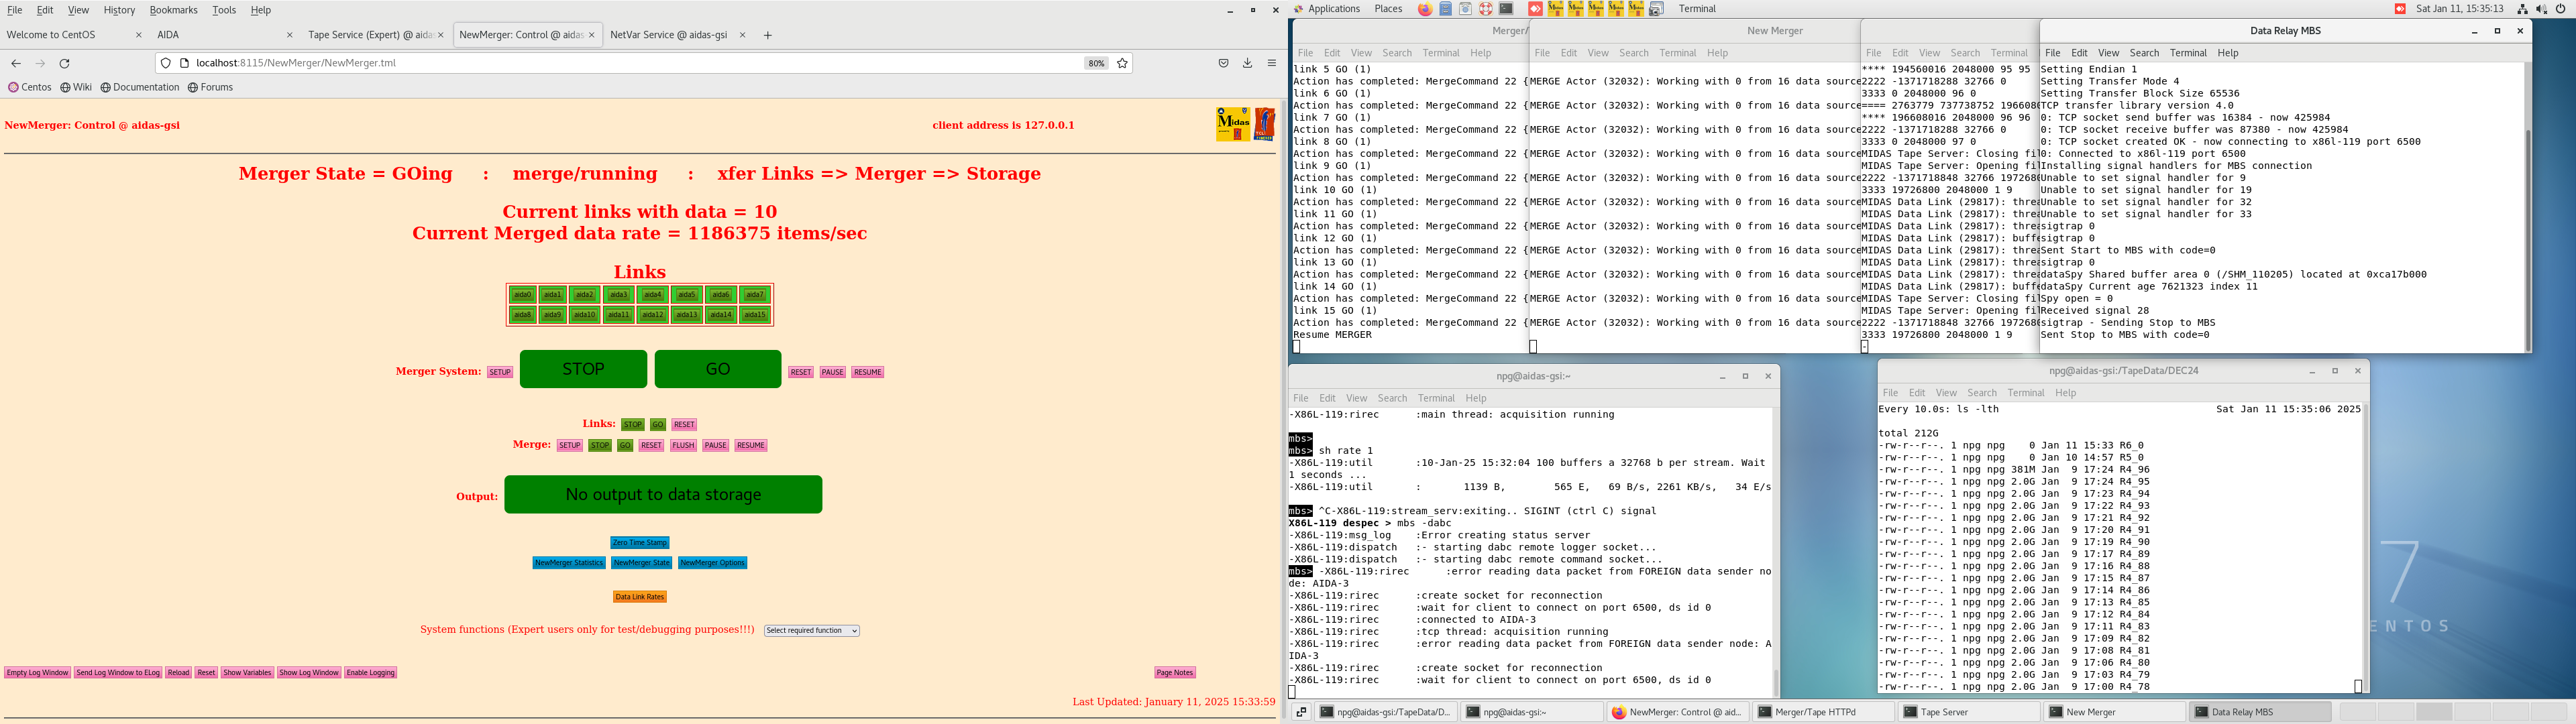Click the Firefox launcher icon in top panel
The height and width of the screenshot is (724, 2576).
pyautogui.click(x=1425, y=9)
